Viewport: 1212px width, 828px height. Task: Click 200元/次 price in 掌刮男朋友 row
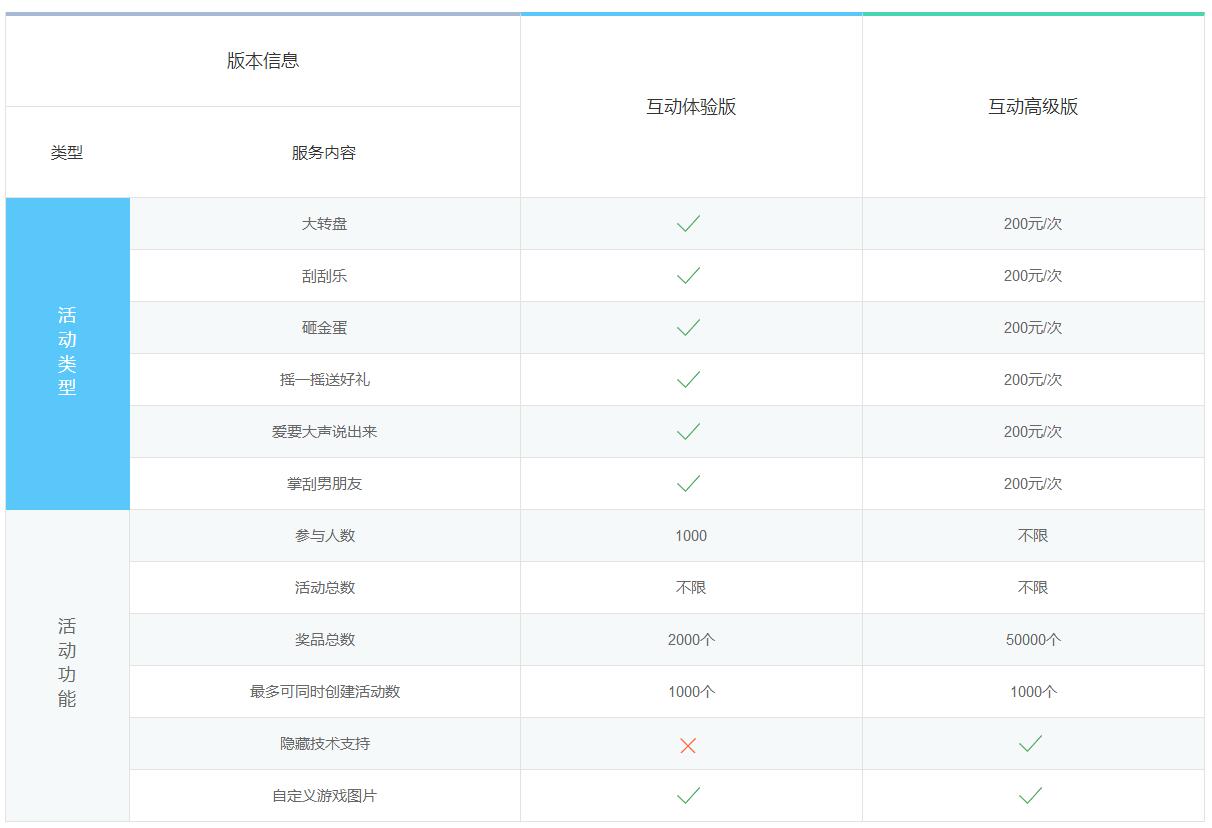click(x=1033, y=484)
